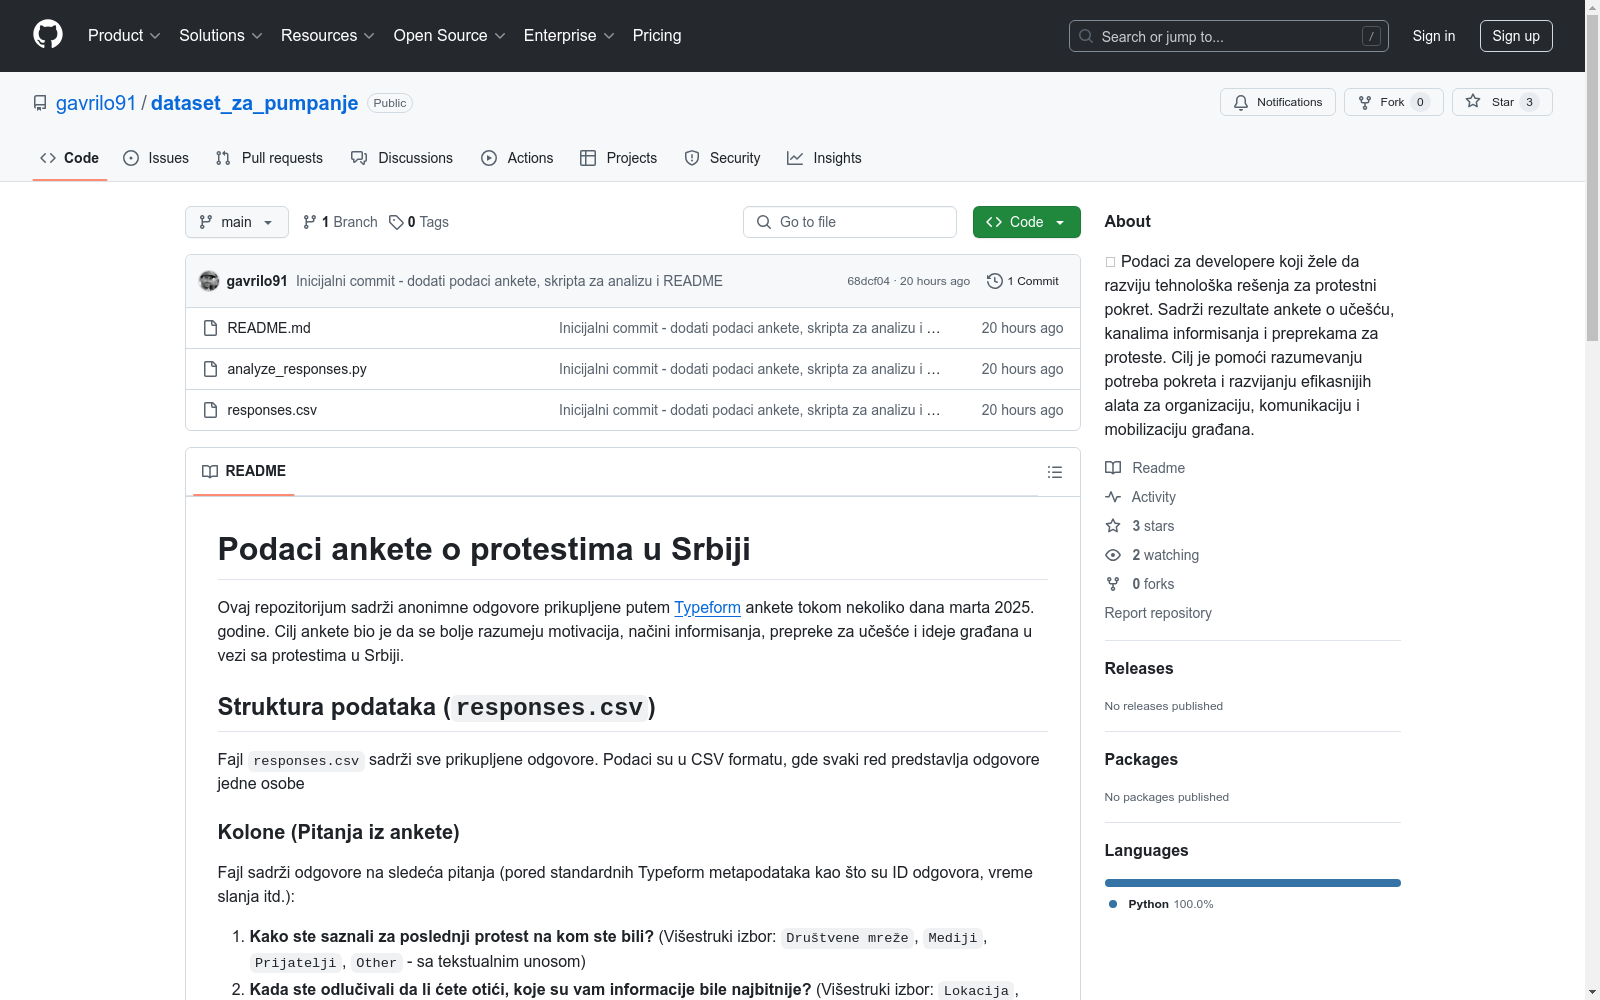Open the Releases section heading

(x=1139, y=668)
